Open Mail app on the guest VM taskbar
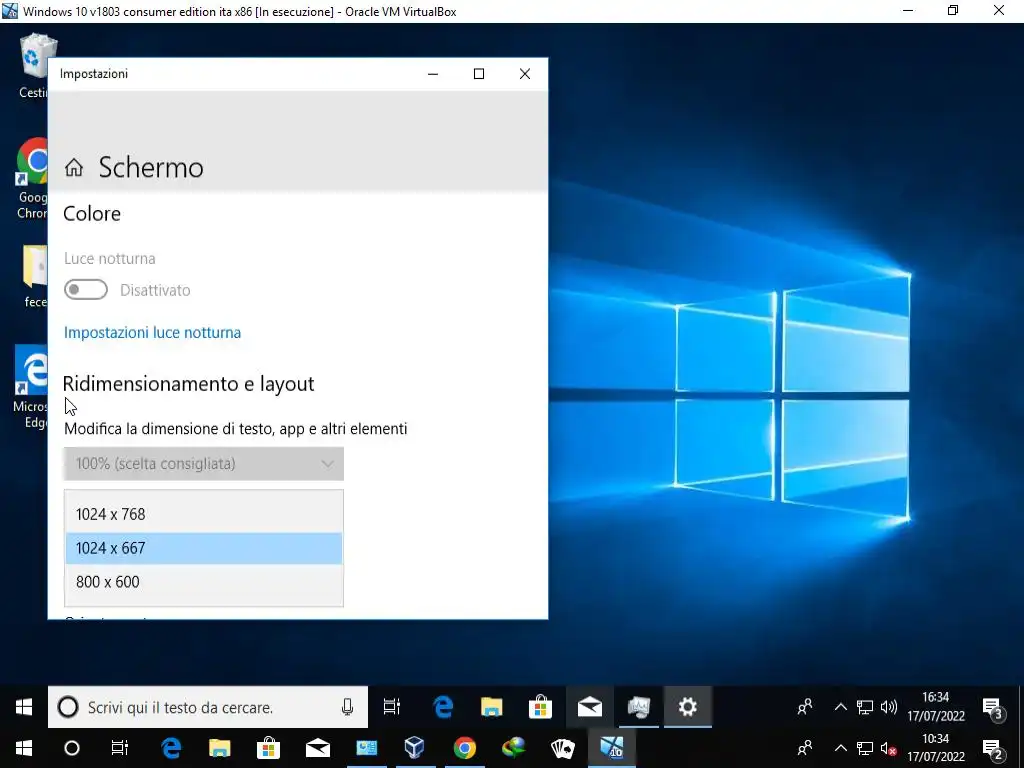Screen dimensions: 1024x768 (x=590, y=707)
